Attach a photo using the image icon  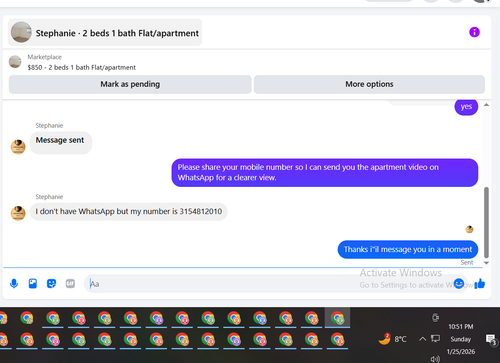pos(33,284)
